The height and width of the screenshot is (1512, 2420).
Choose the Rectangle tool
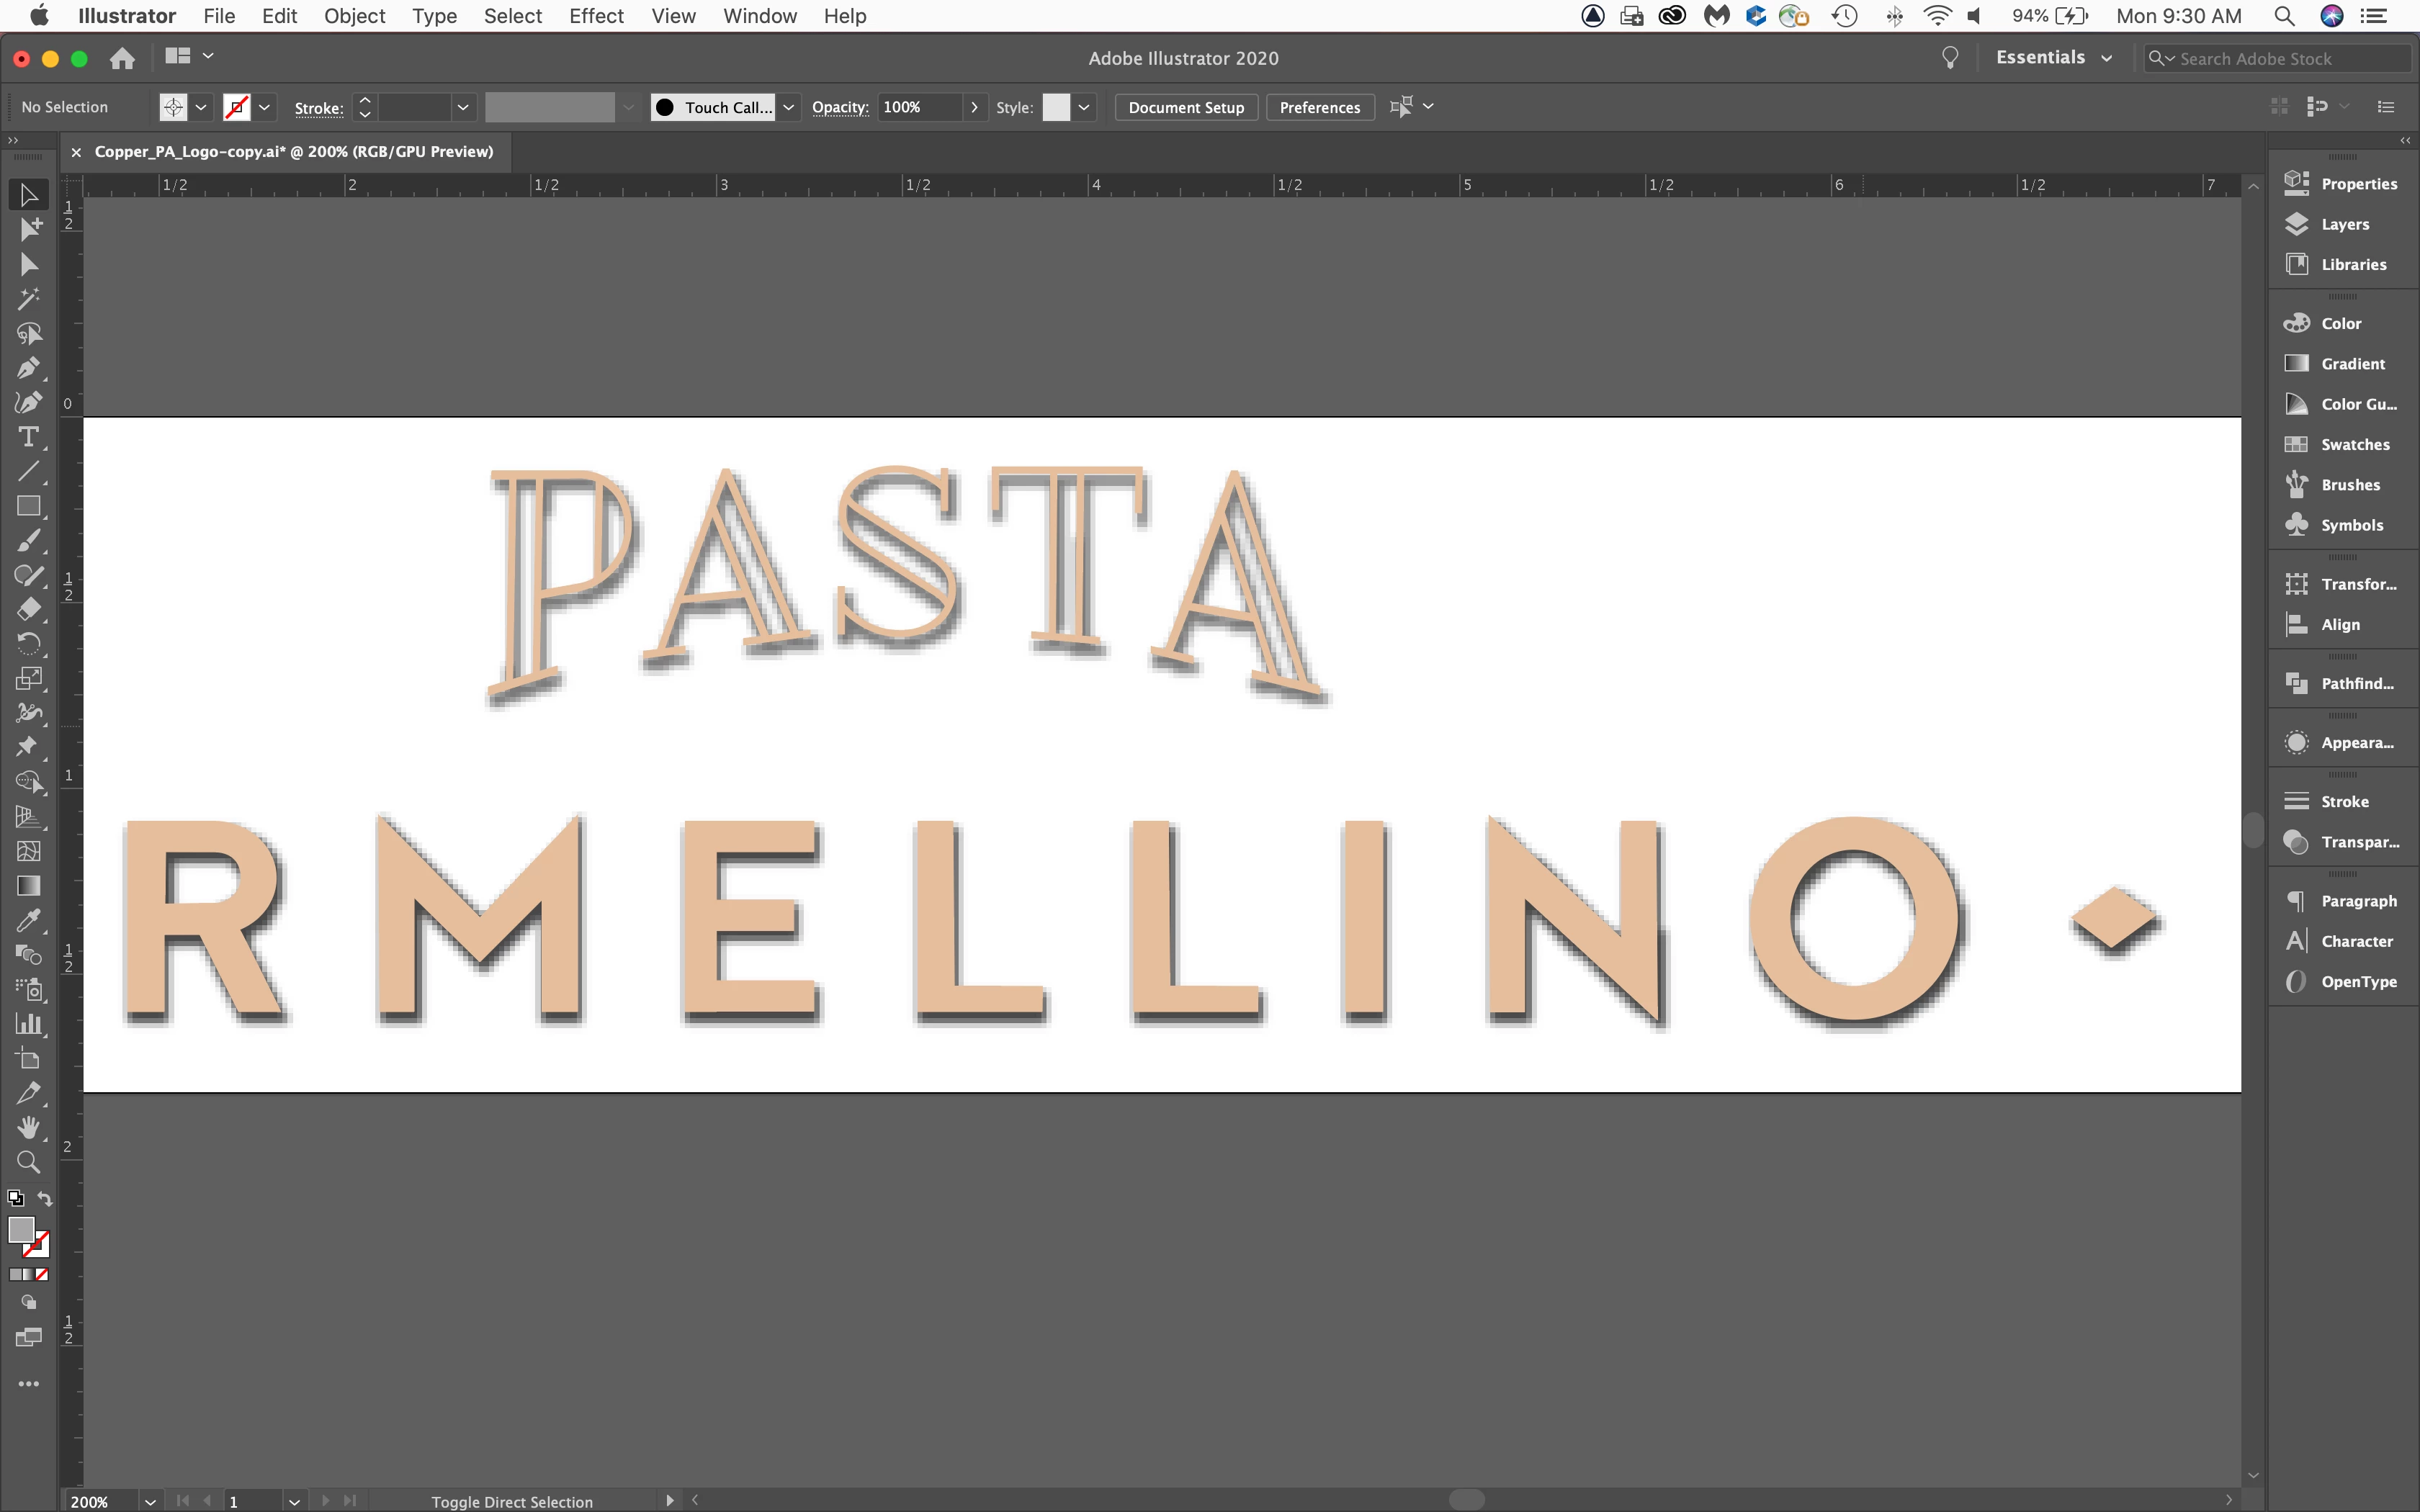pos(28,506)
